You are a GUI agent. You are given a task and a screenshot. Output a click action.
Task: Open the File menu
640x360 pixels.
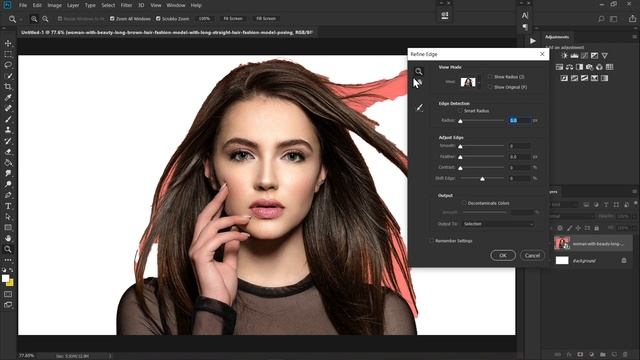23,5
